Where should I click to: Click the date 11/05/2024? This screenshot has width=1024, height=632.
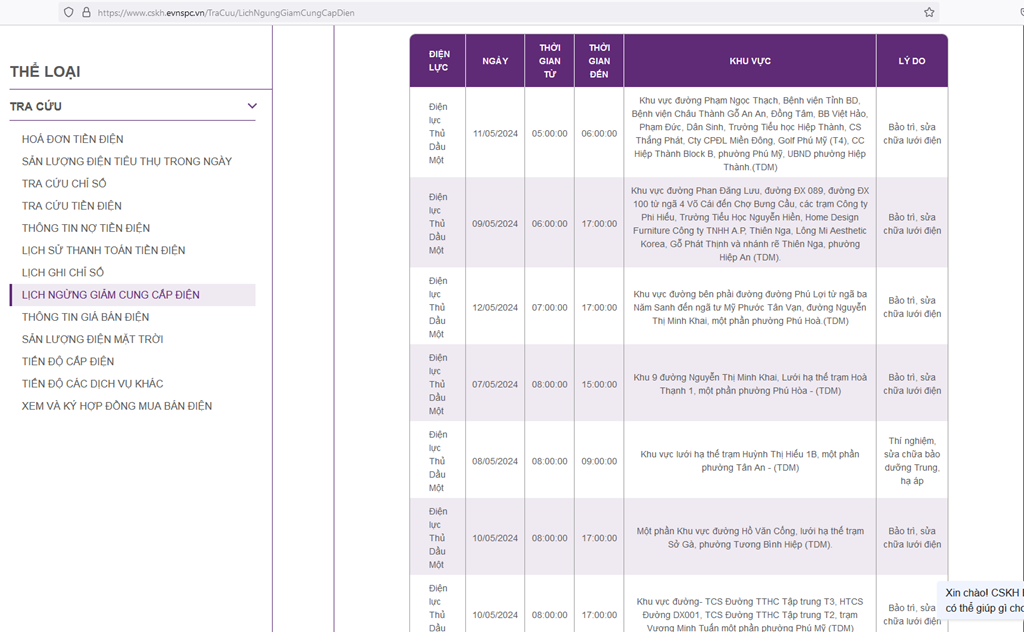[495, 133]
